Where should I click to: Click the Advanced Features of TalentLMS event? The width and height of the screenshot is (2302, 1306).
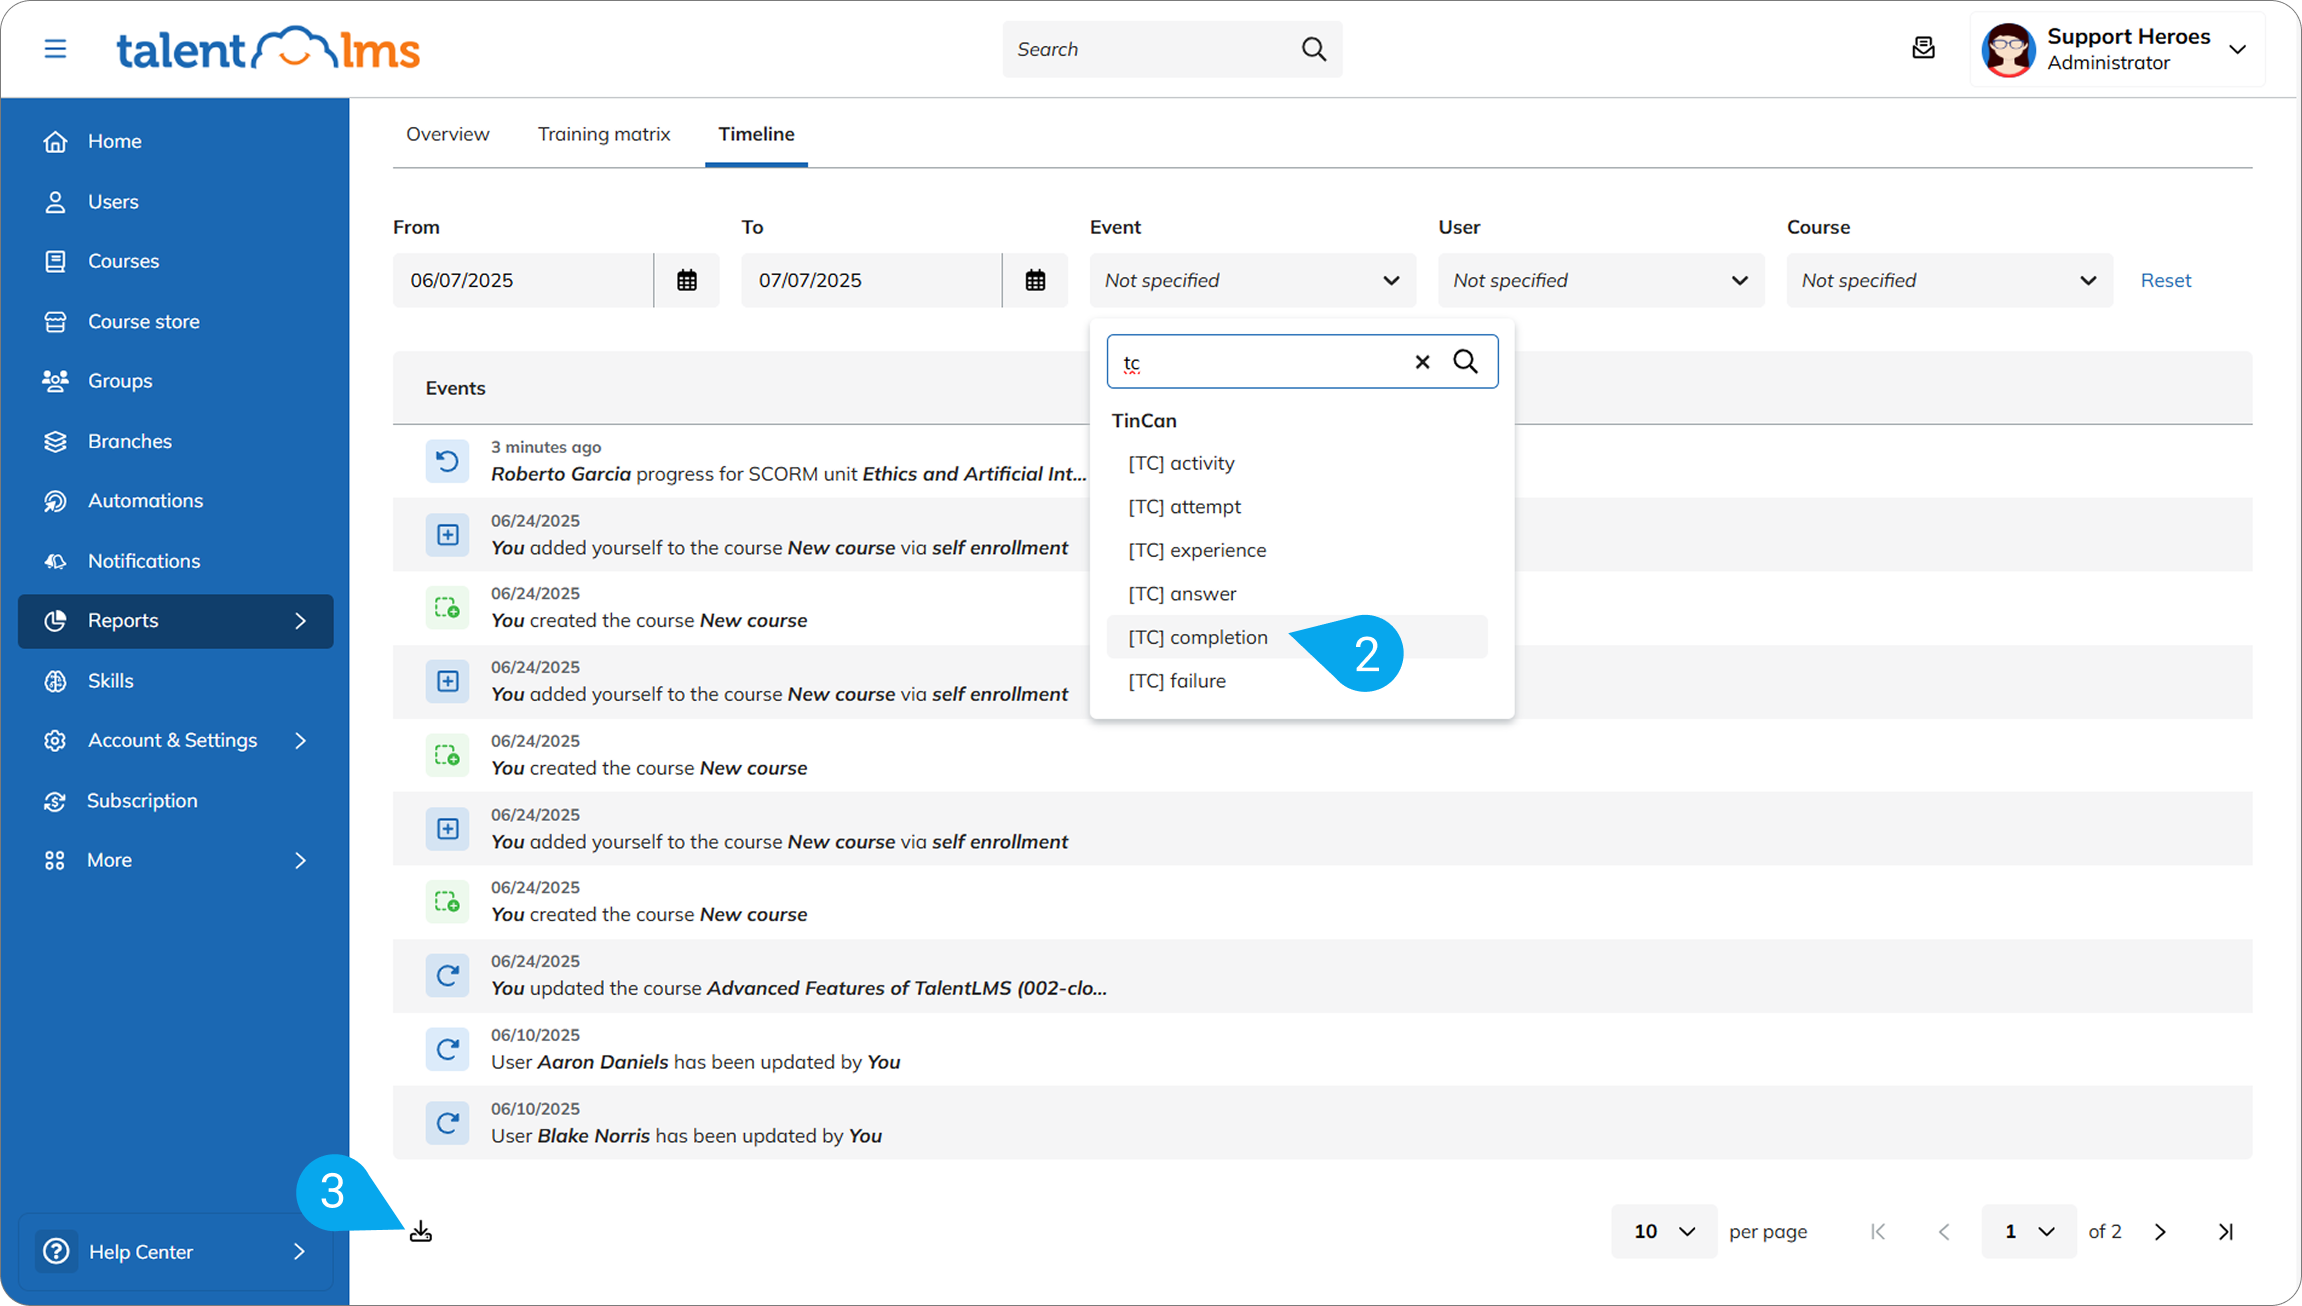pyautogui.click(x=799, y=988)
